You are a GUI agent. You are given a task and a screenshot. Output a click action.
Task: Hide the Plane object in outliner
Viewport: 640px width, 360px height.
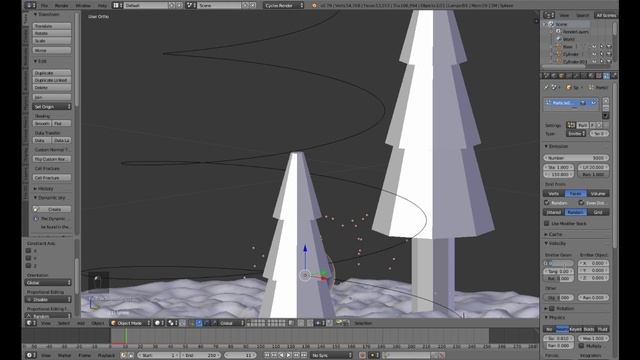click(594, 47)
